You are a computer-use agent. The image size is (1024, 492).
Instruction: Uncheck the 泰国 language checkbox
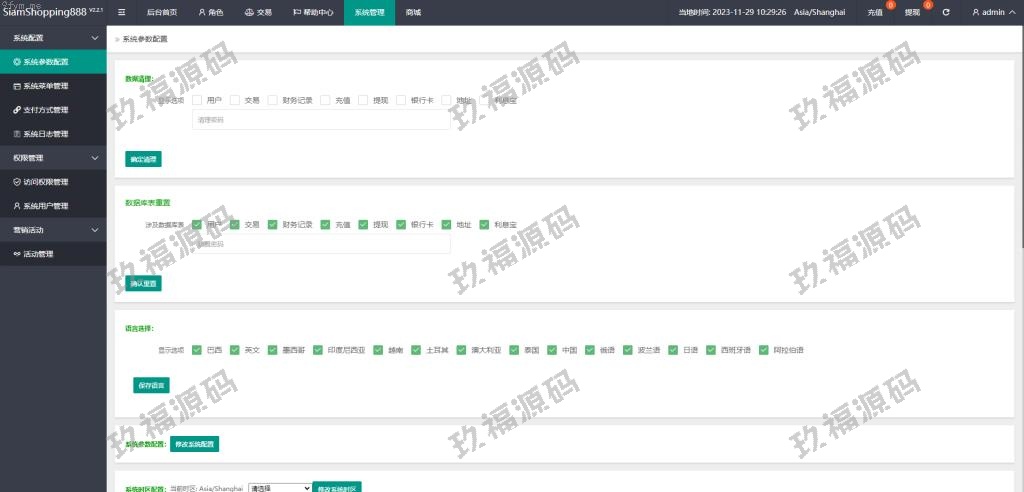click(x=515, y=350)
